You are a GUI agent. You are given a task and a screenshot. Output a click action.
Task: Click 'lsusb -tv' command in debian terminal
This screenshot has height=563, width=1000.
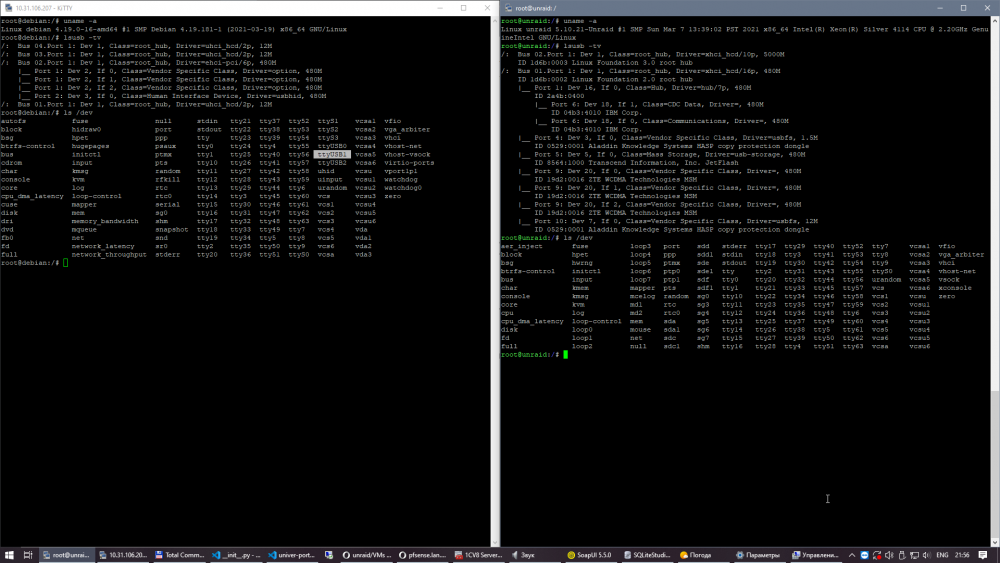coord(82,38)
